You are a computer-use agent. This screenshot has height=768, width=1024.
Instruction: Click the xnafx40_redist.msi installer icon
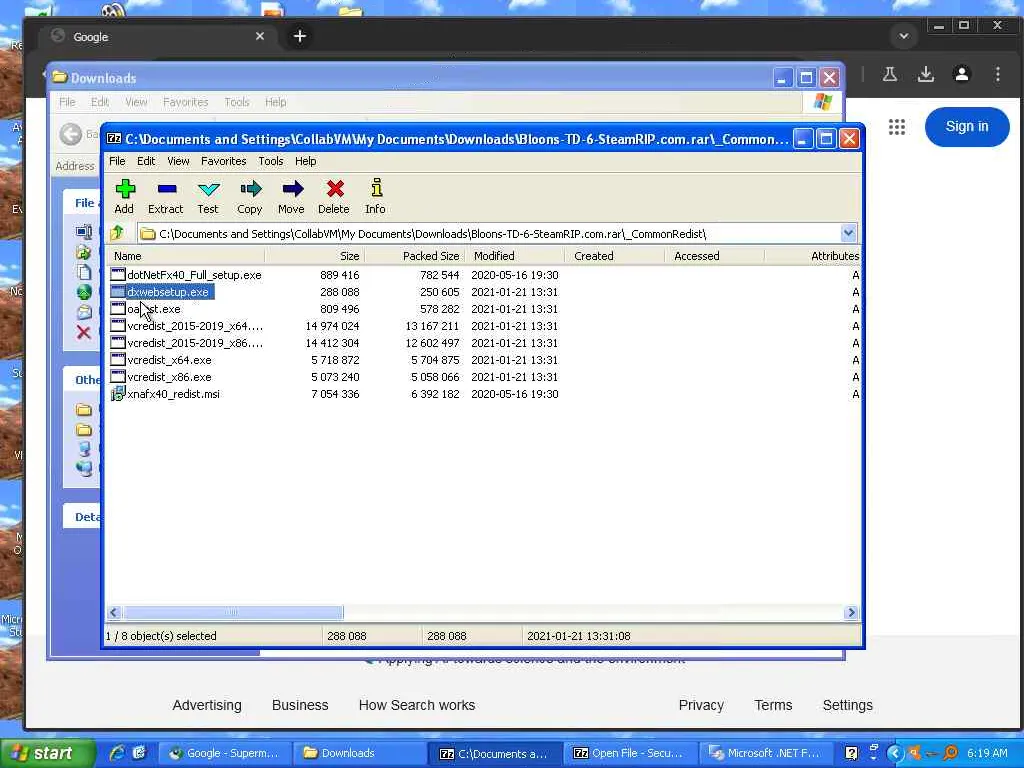pos(118,394)
